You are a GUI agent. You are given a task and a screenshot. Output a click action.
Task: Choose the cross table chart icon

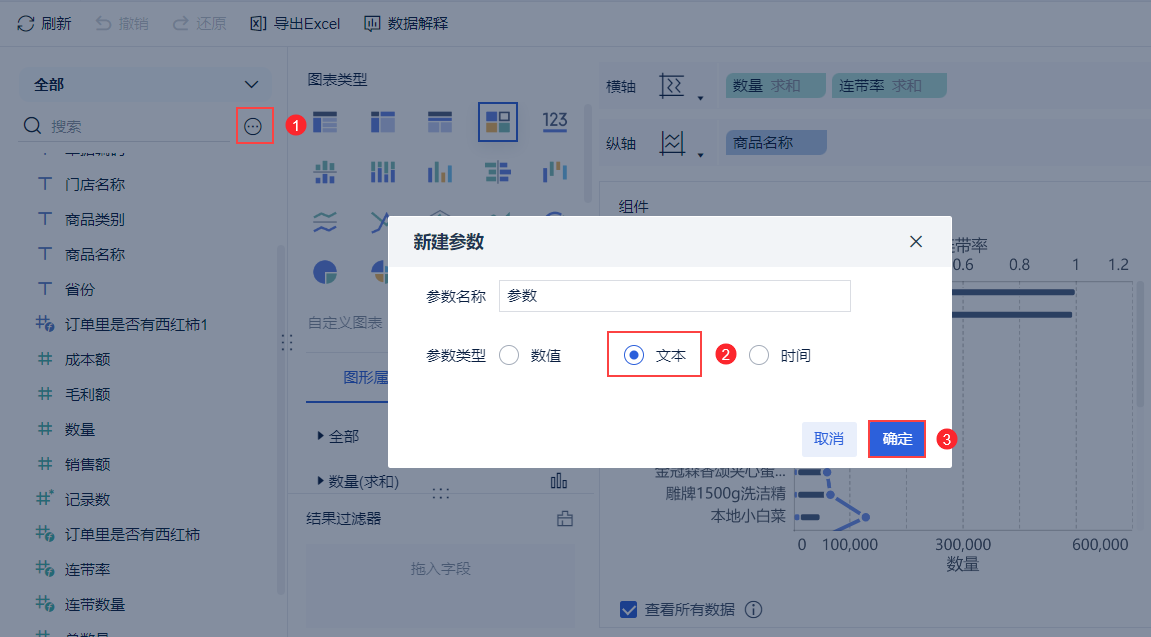tap(382, 122)
